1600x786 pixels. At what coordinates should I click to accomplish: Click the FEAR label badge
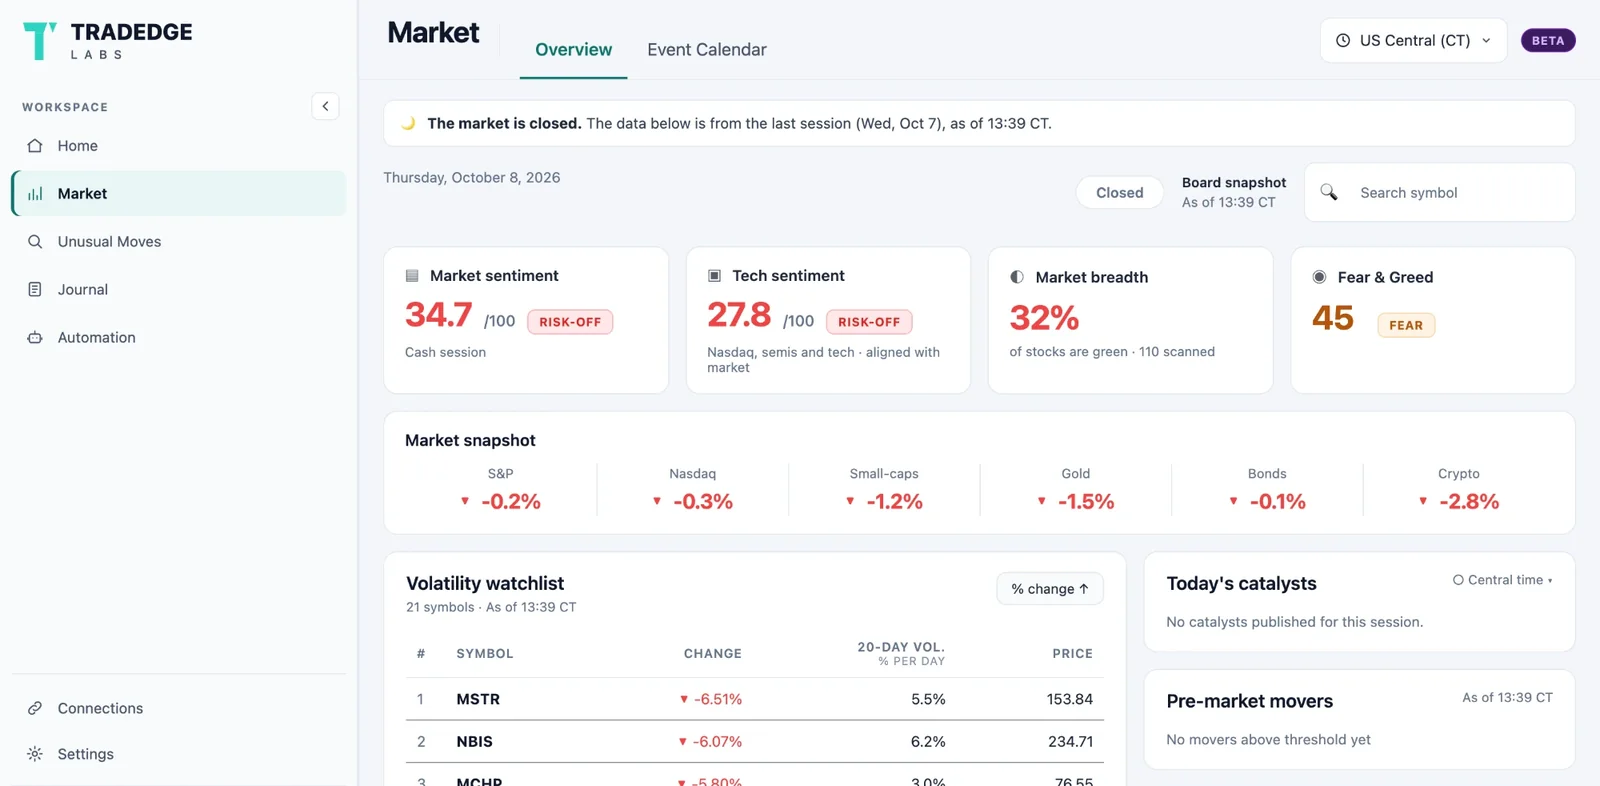tap(1406, 325)
